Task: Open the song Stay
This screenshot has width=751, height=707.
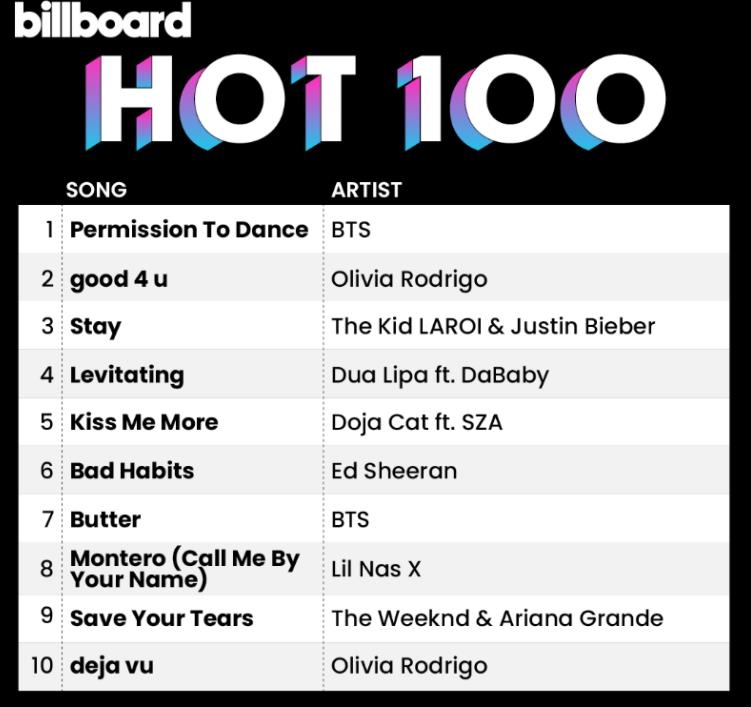Action: click(95, 326)
